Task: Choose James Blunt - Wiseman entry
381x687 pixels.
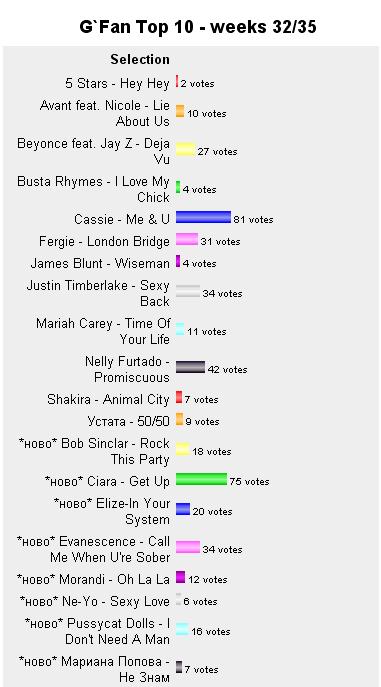Action: point(100,263)
